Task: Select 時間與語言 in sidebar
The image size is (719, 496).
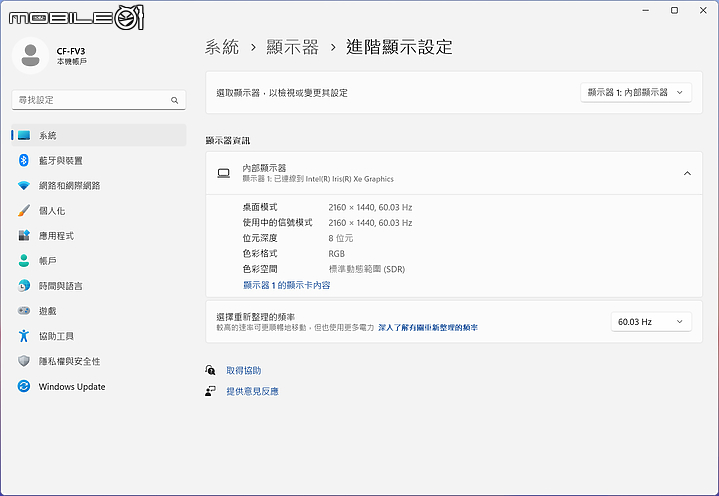Action: coord(99,286)
